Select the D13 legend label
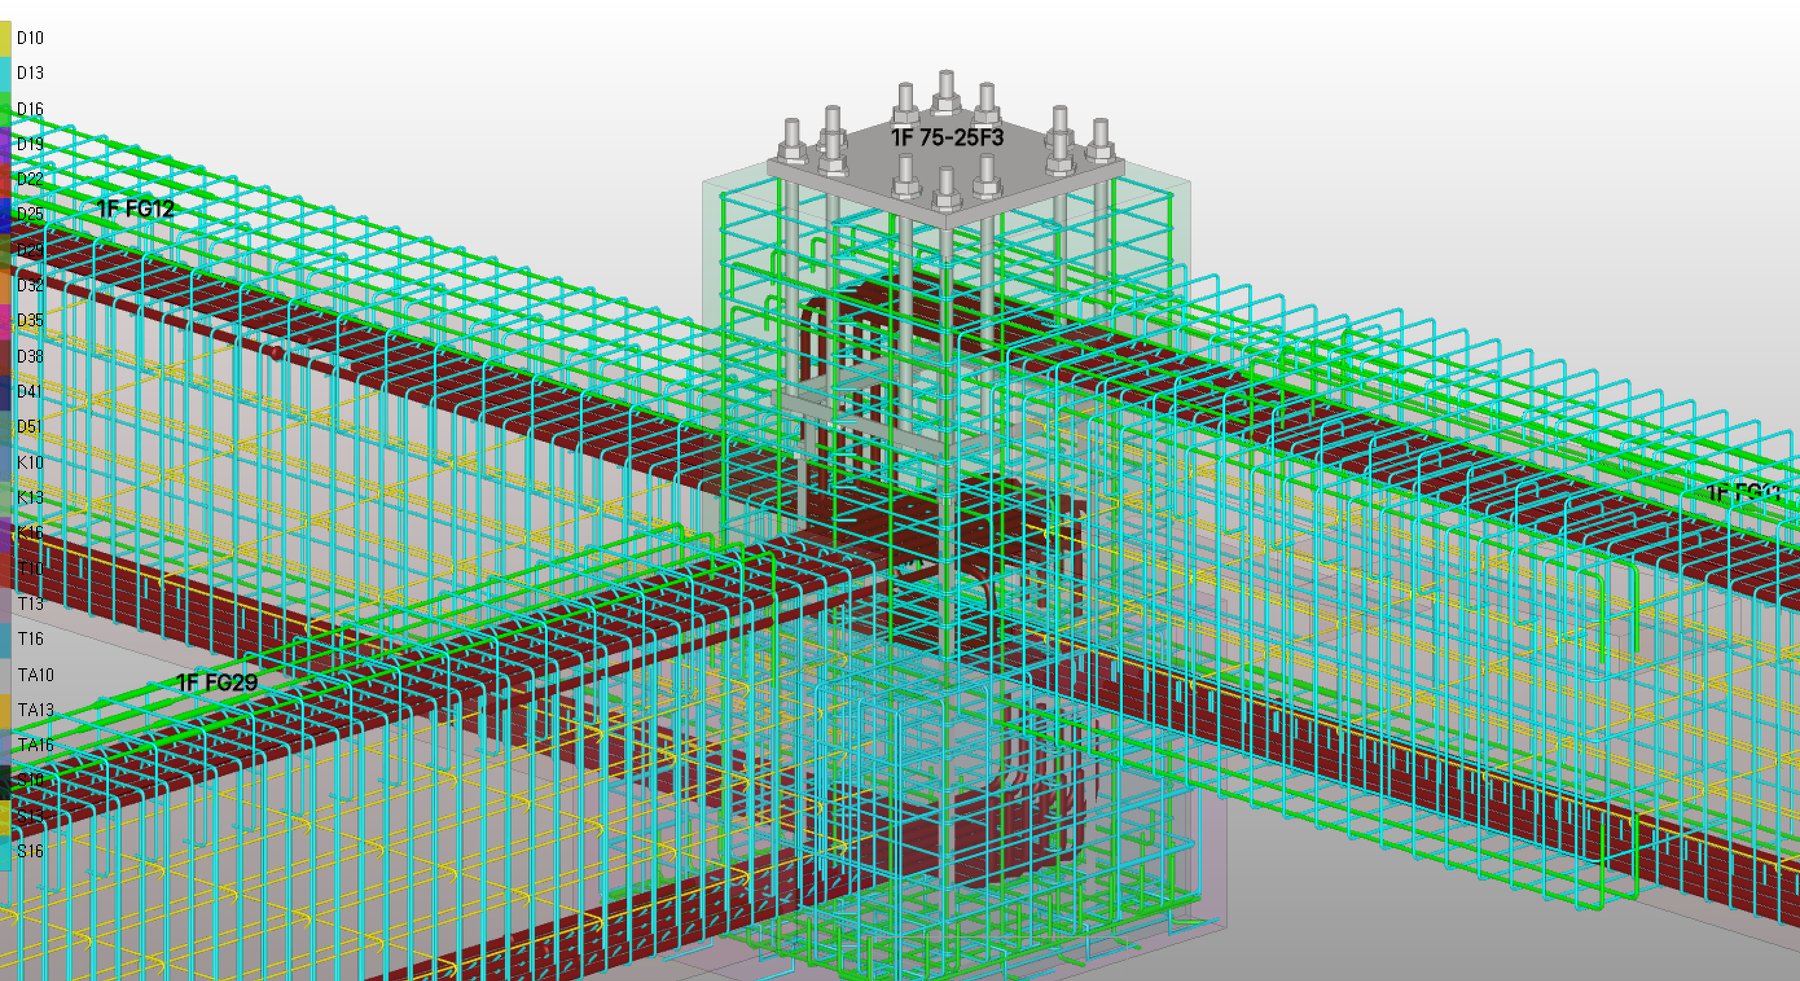 [x=30, y=73]
